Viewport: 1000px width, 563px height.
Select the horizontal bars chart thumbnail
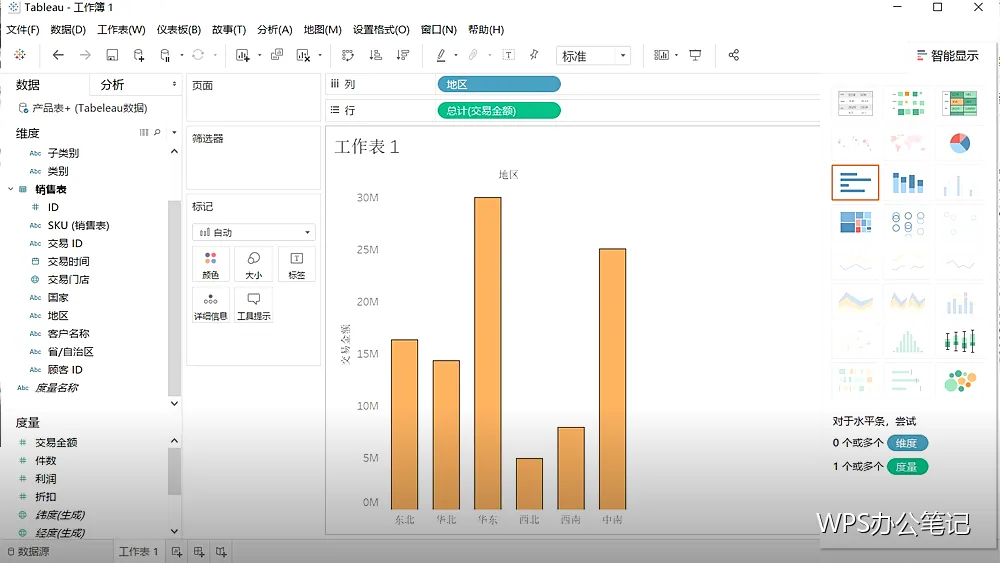[855, 182]
